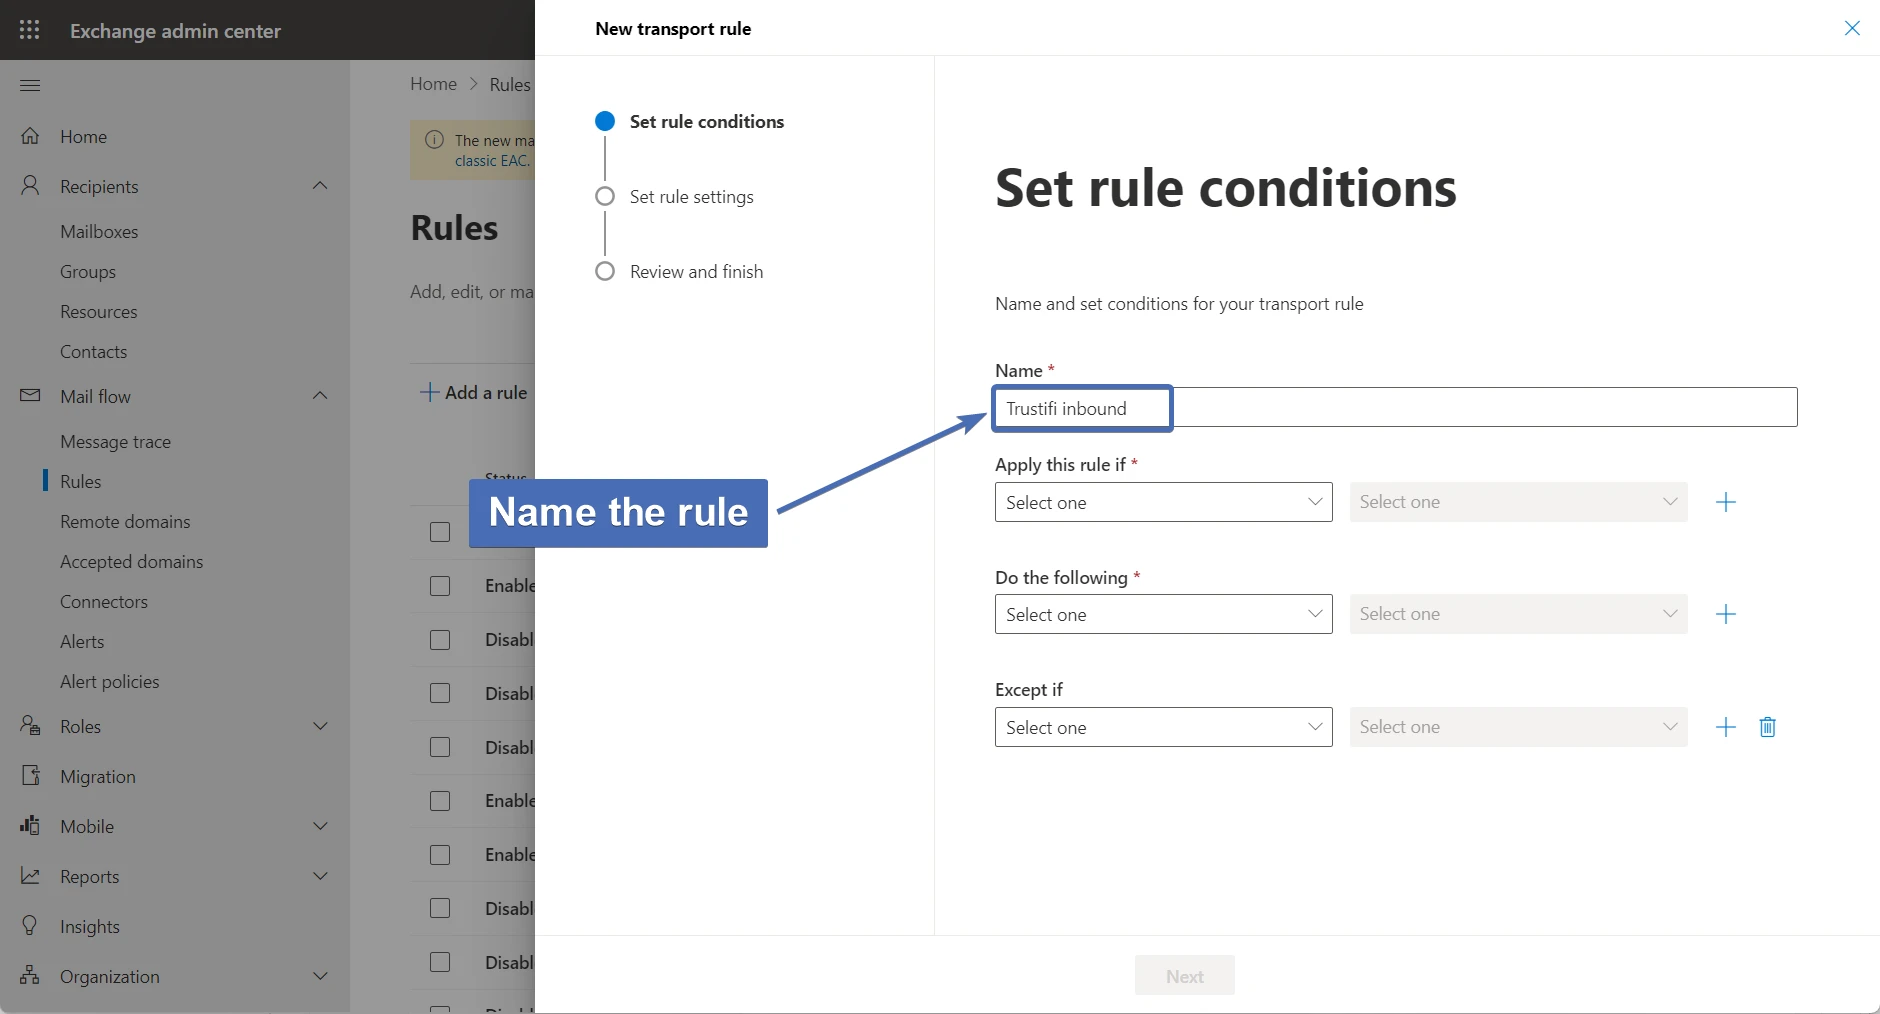
Task: Delete the Except if condition with trash icon
Action: [1767, 727]
